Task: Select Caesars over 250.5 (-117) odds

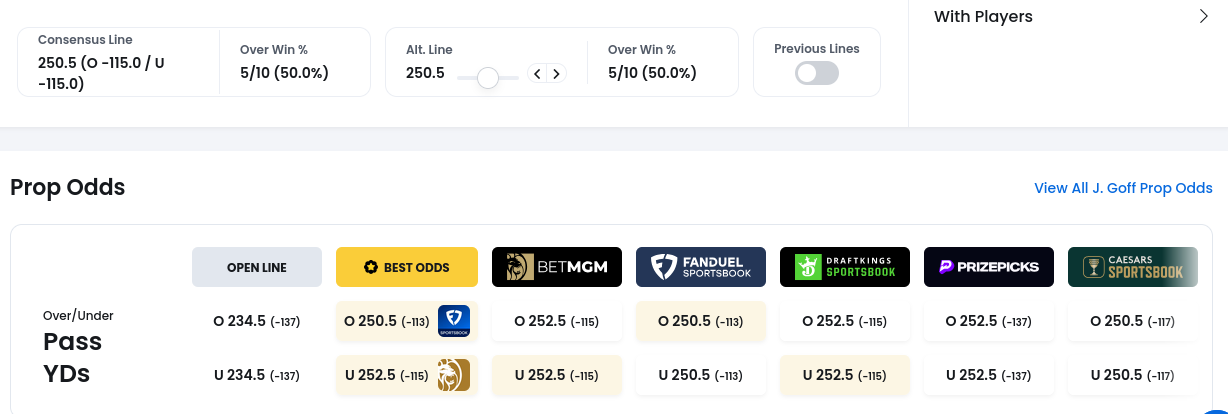Action: tap(1133, 321)
